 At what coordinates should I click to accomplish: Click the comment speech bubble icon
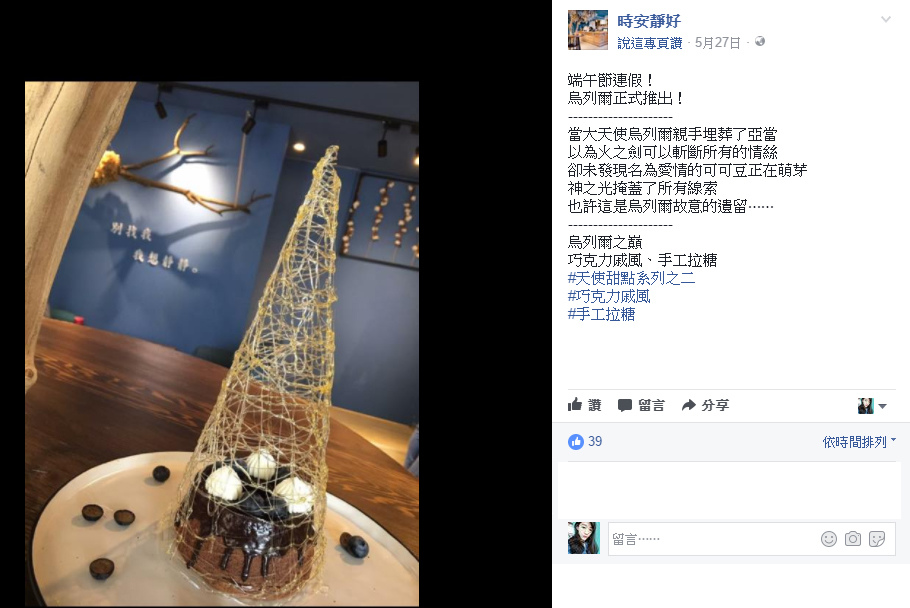[624, 405]
